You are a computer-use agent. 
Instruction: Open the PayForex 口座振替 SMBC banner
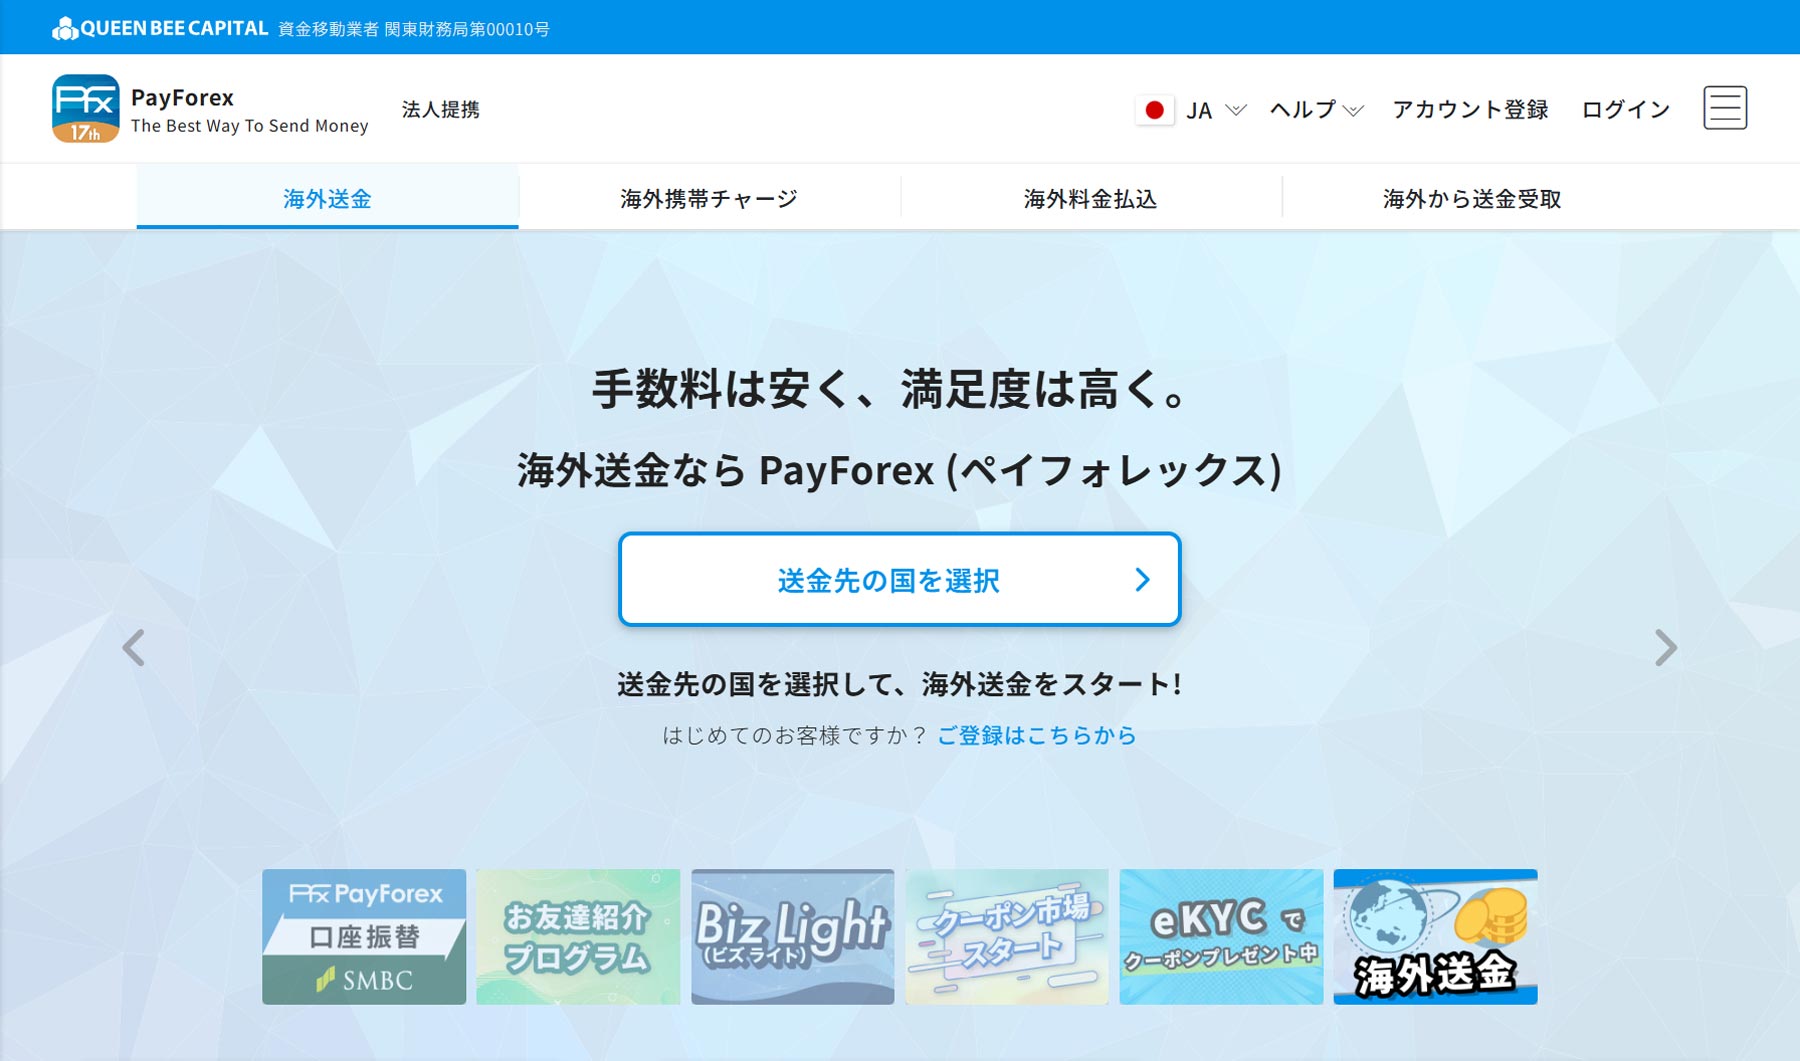point(364,936)
